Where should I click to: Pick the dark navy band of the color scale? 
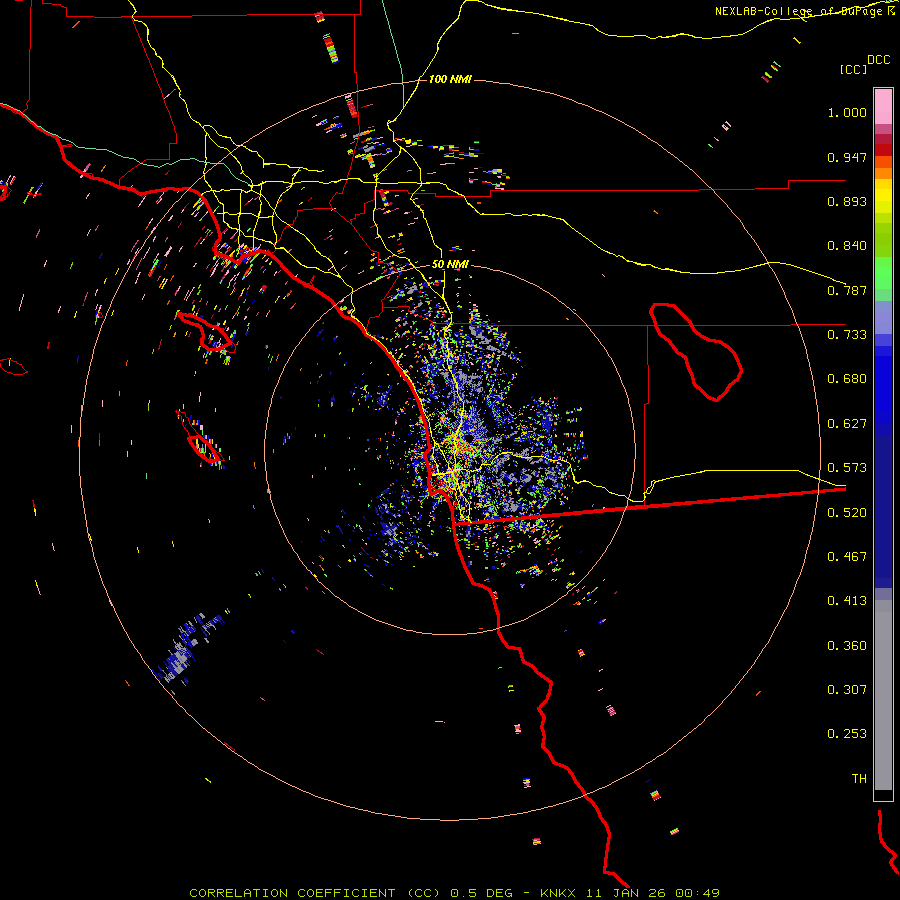tap(883, 511)
